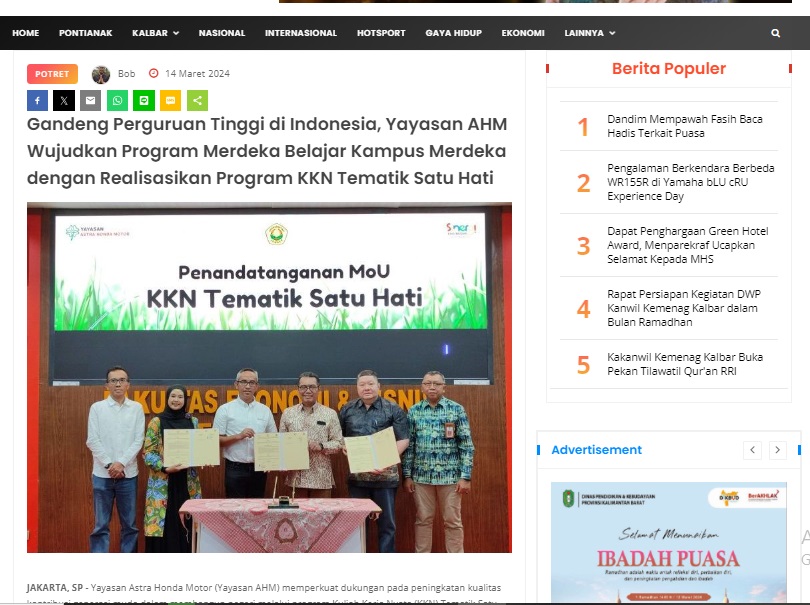Open NASIONAL menu section
The height and width of the screenshot is (605, 810).
click(222, 33)
